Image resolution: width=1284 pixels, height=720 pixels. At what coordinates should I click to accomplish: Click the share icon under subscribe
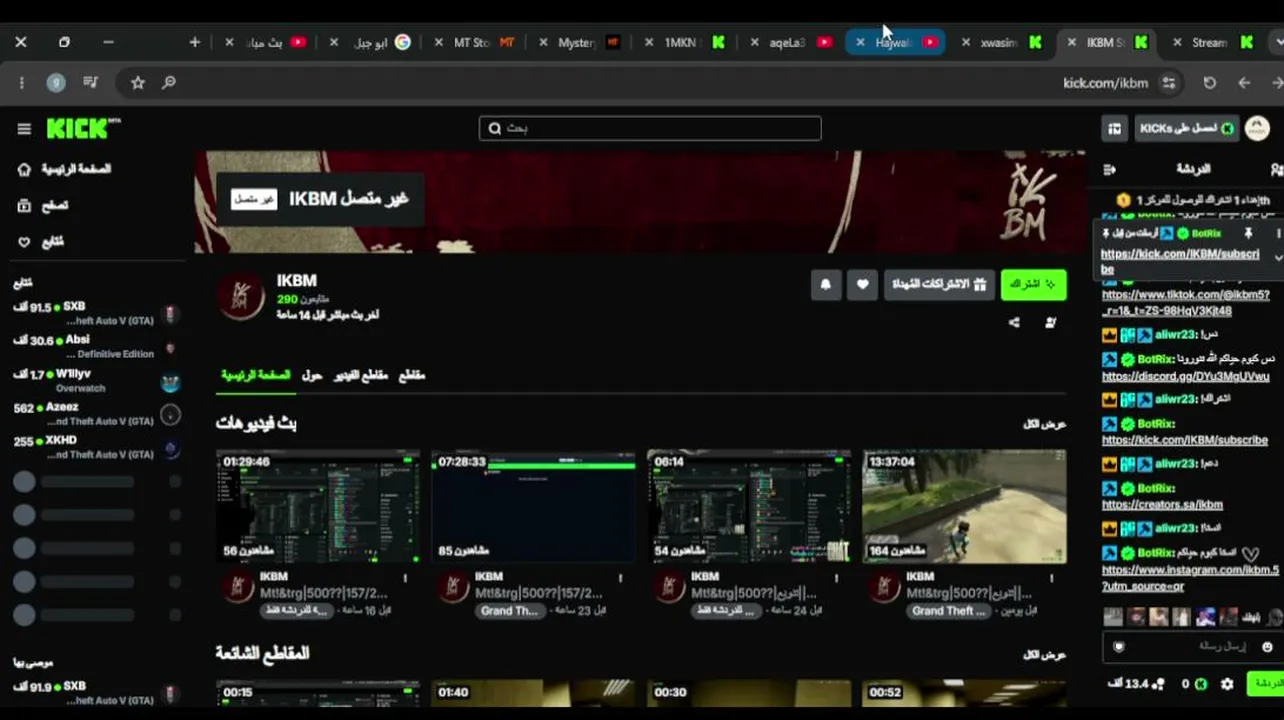1014,322
